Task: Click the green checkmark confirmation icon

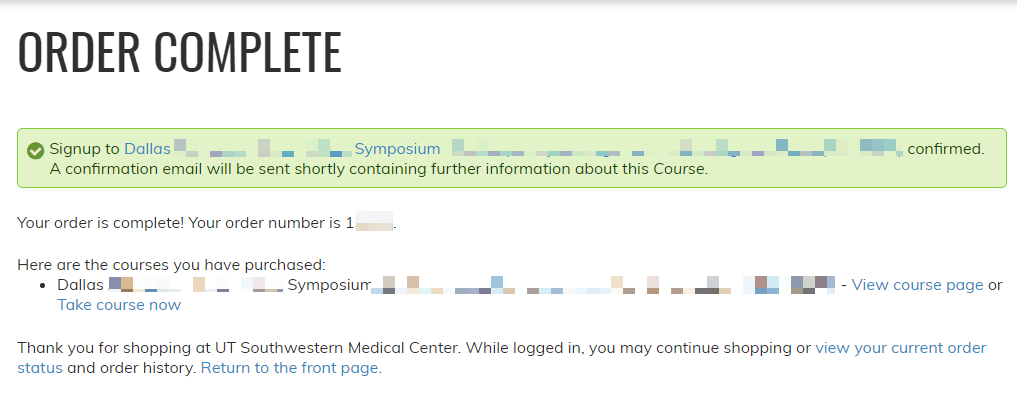Action: tap(35, 150)
